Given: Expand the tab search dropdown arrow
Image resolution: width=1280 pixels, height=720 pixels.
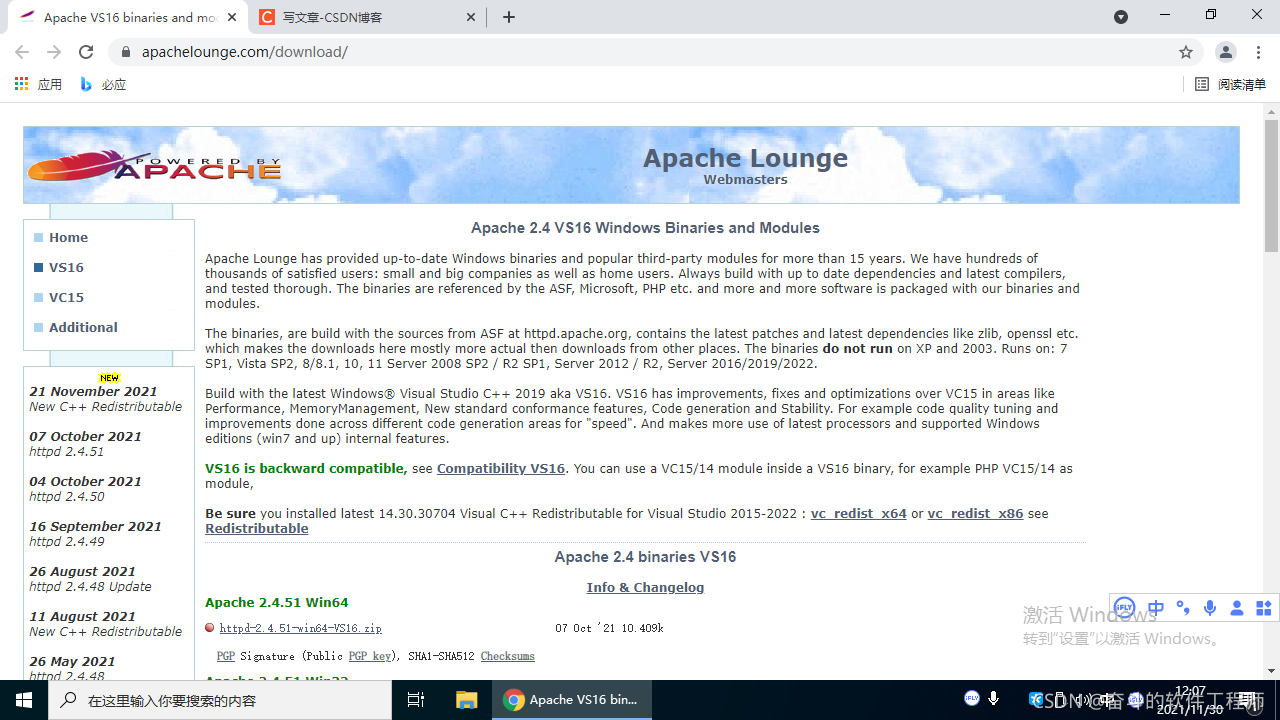Looking at the screenshot, I should click(x=1121, y=17).
